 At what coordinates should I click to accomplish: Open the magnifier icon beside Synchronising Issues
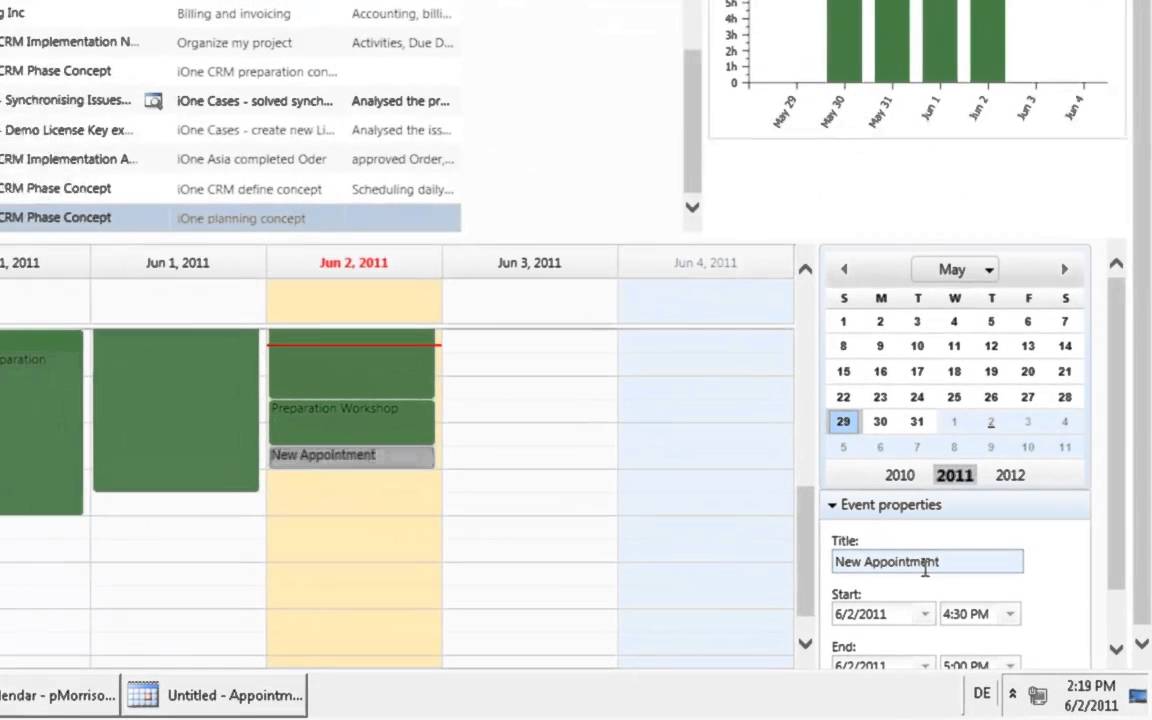(x=153, y=101)
